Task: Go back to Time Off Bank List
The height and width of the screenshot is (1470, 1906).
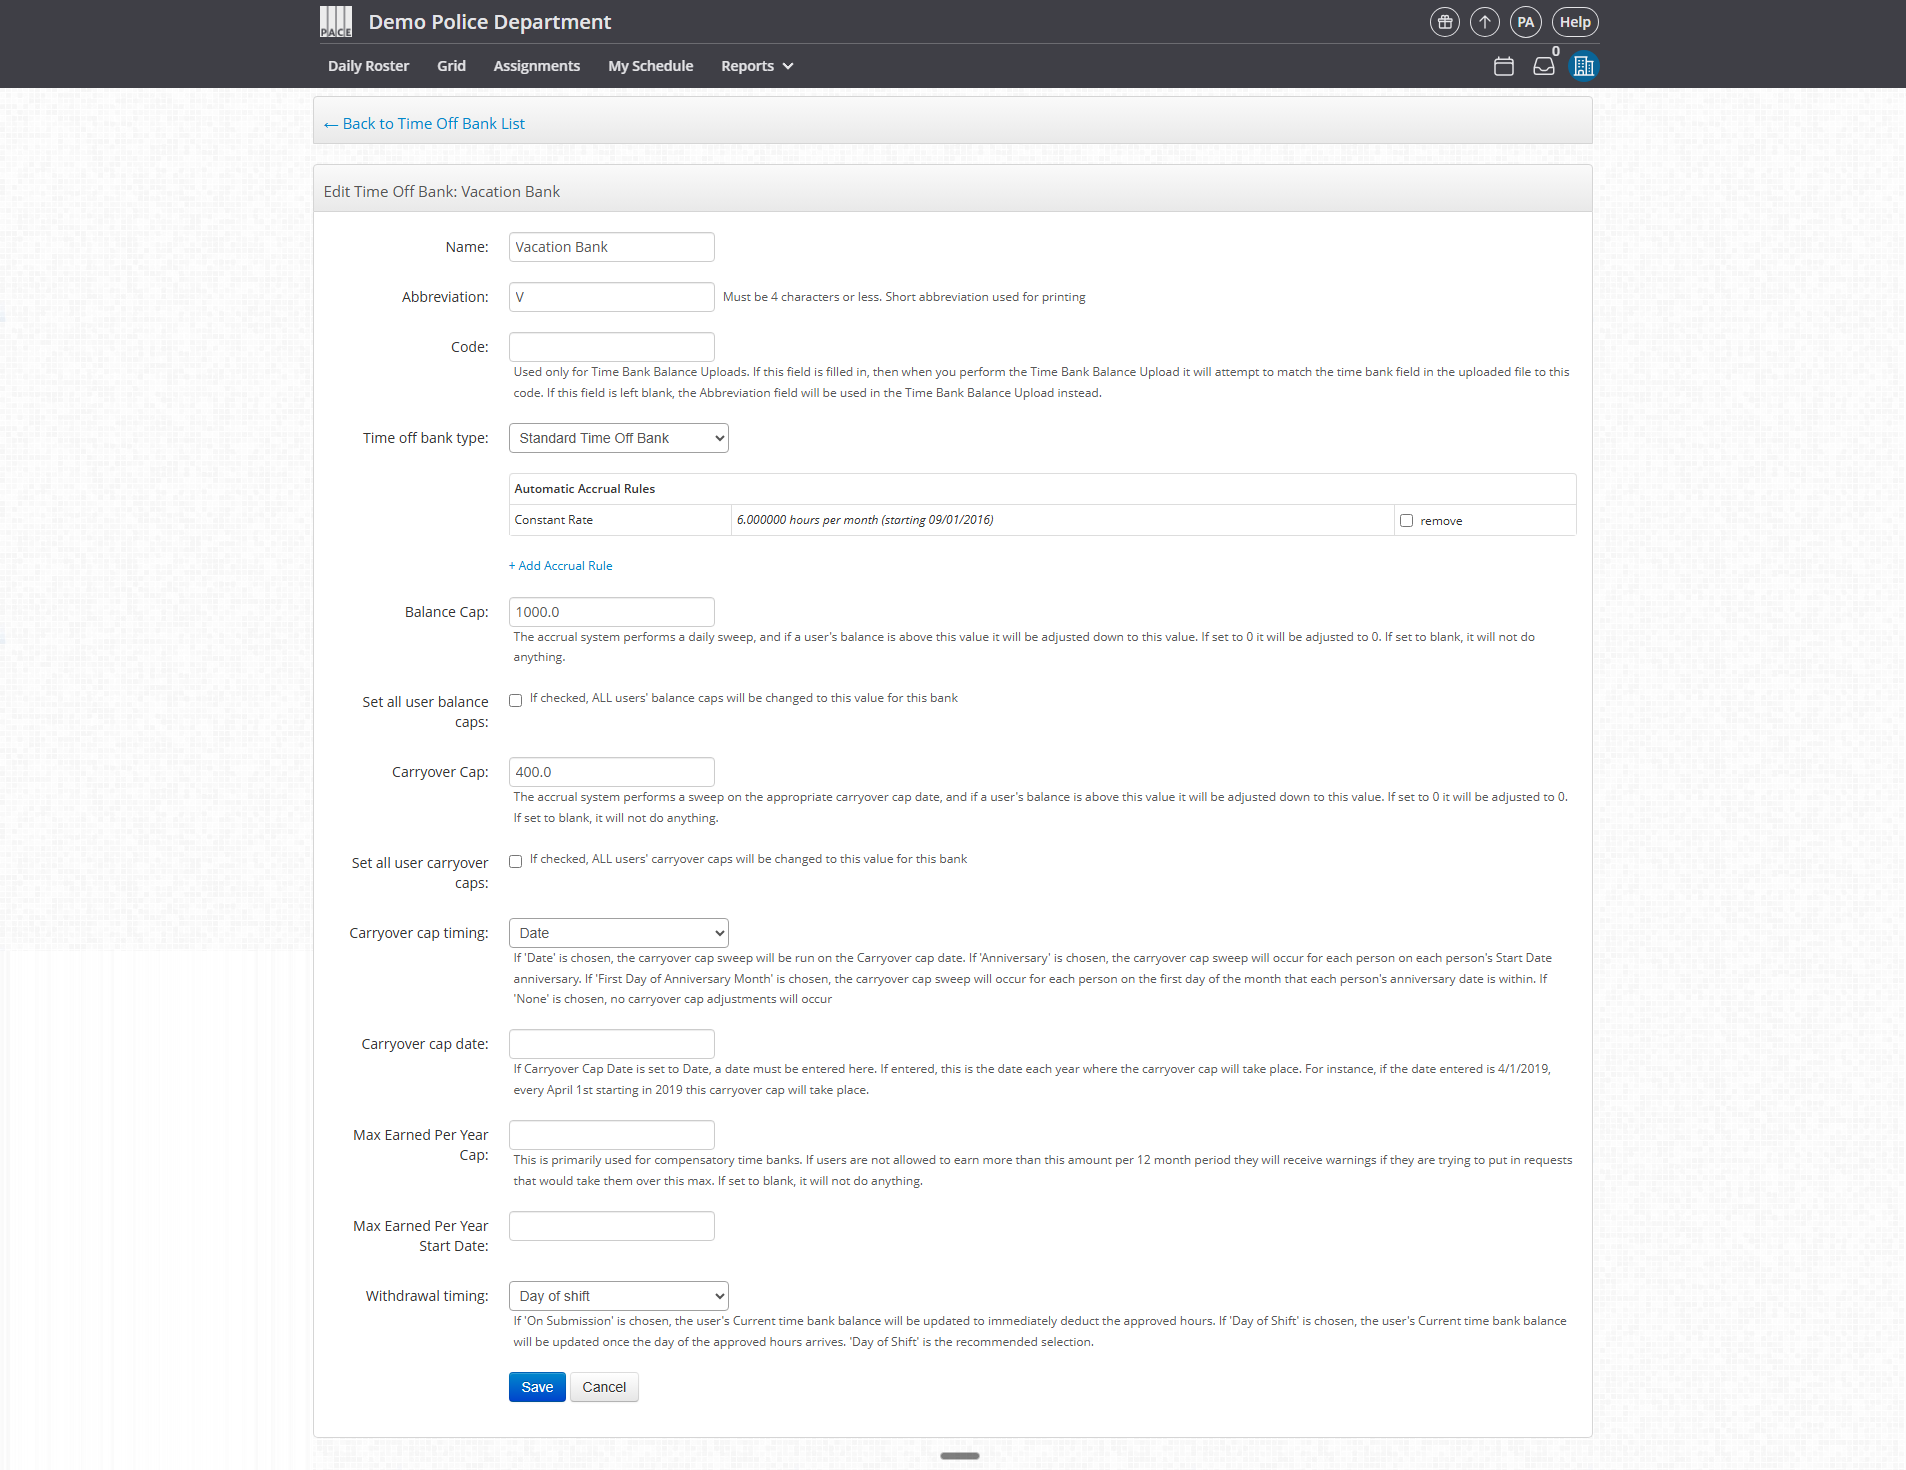Action: point(424,124)
